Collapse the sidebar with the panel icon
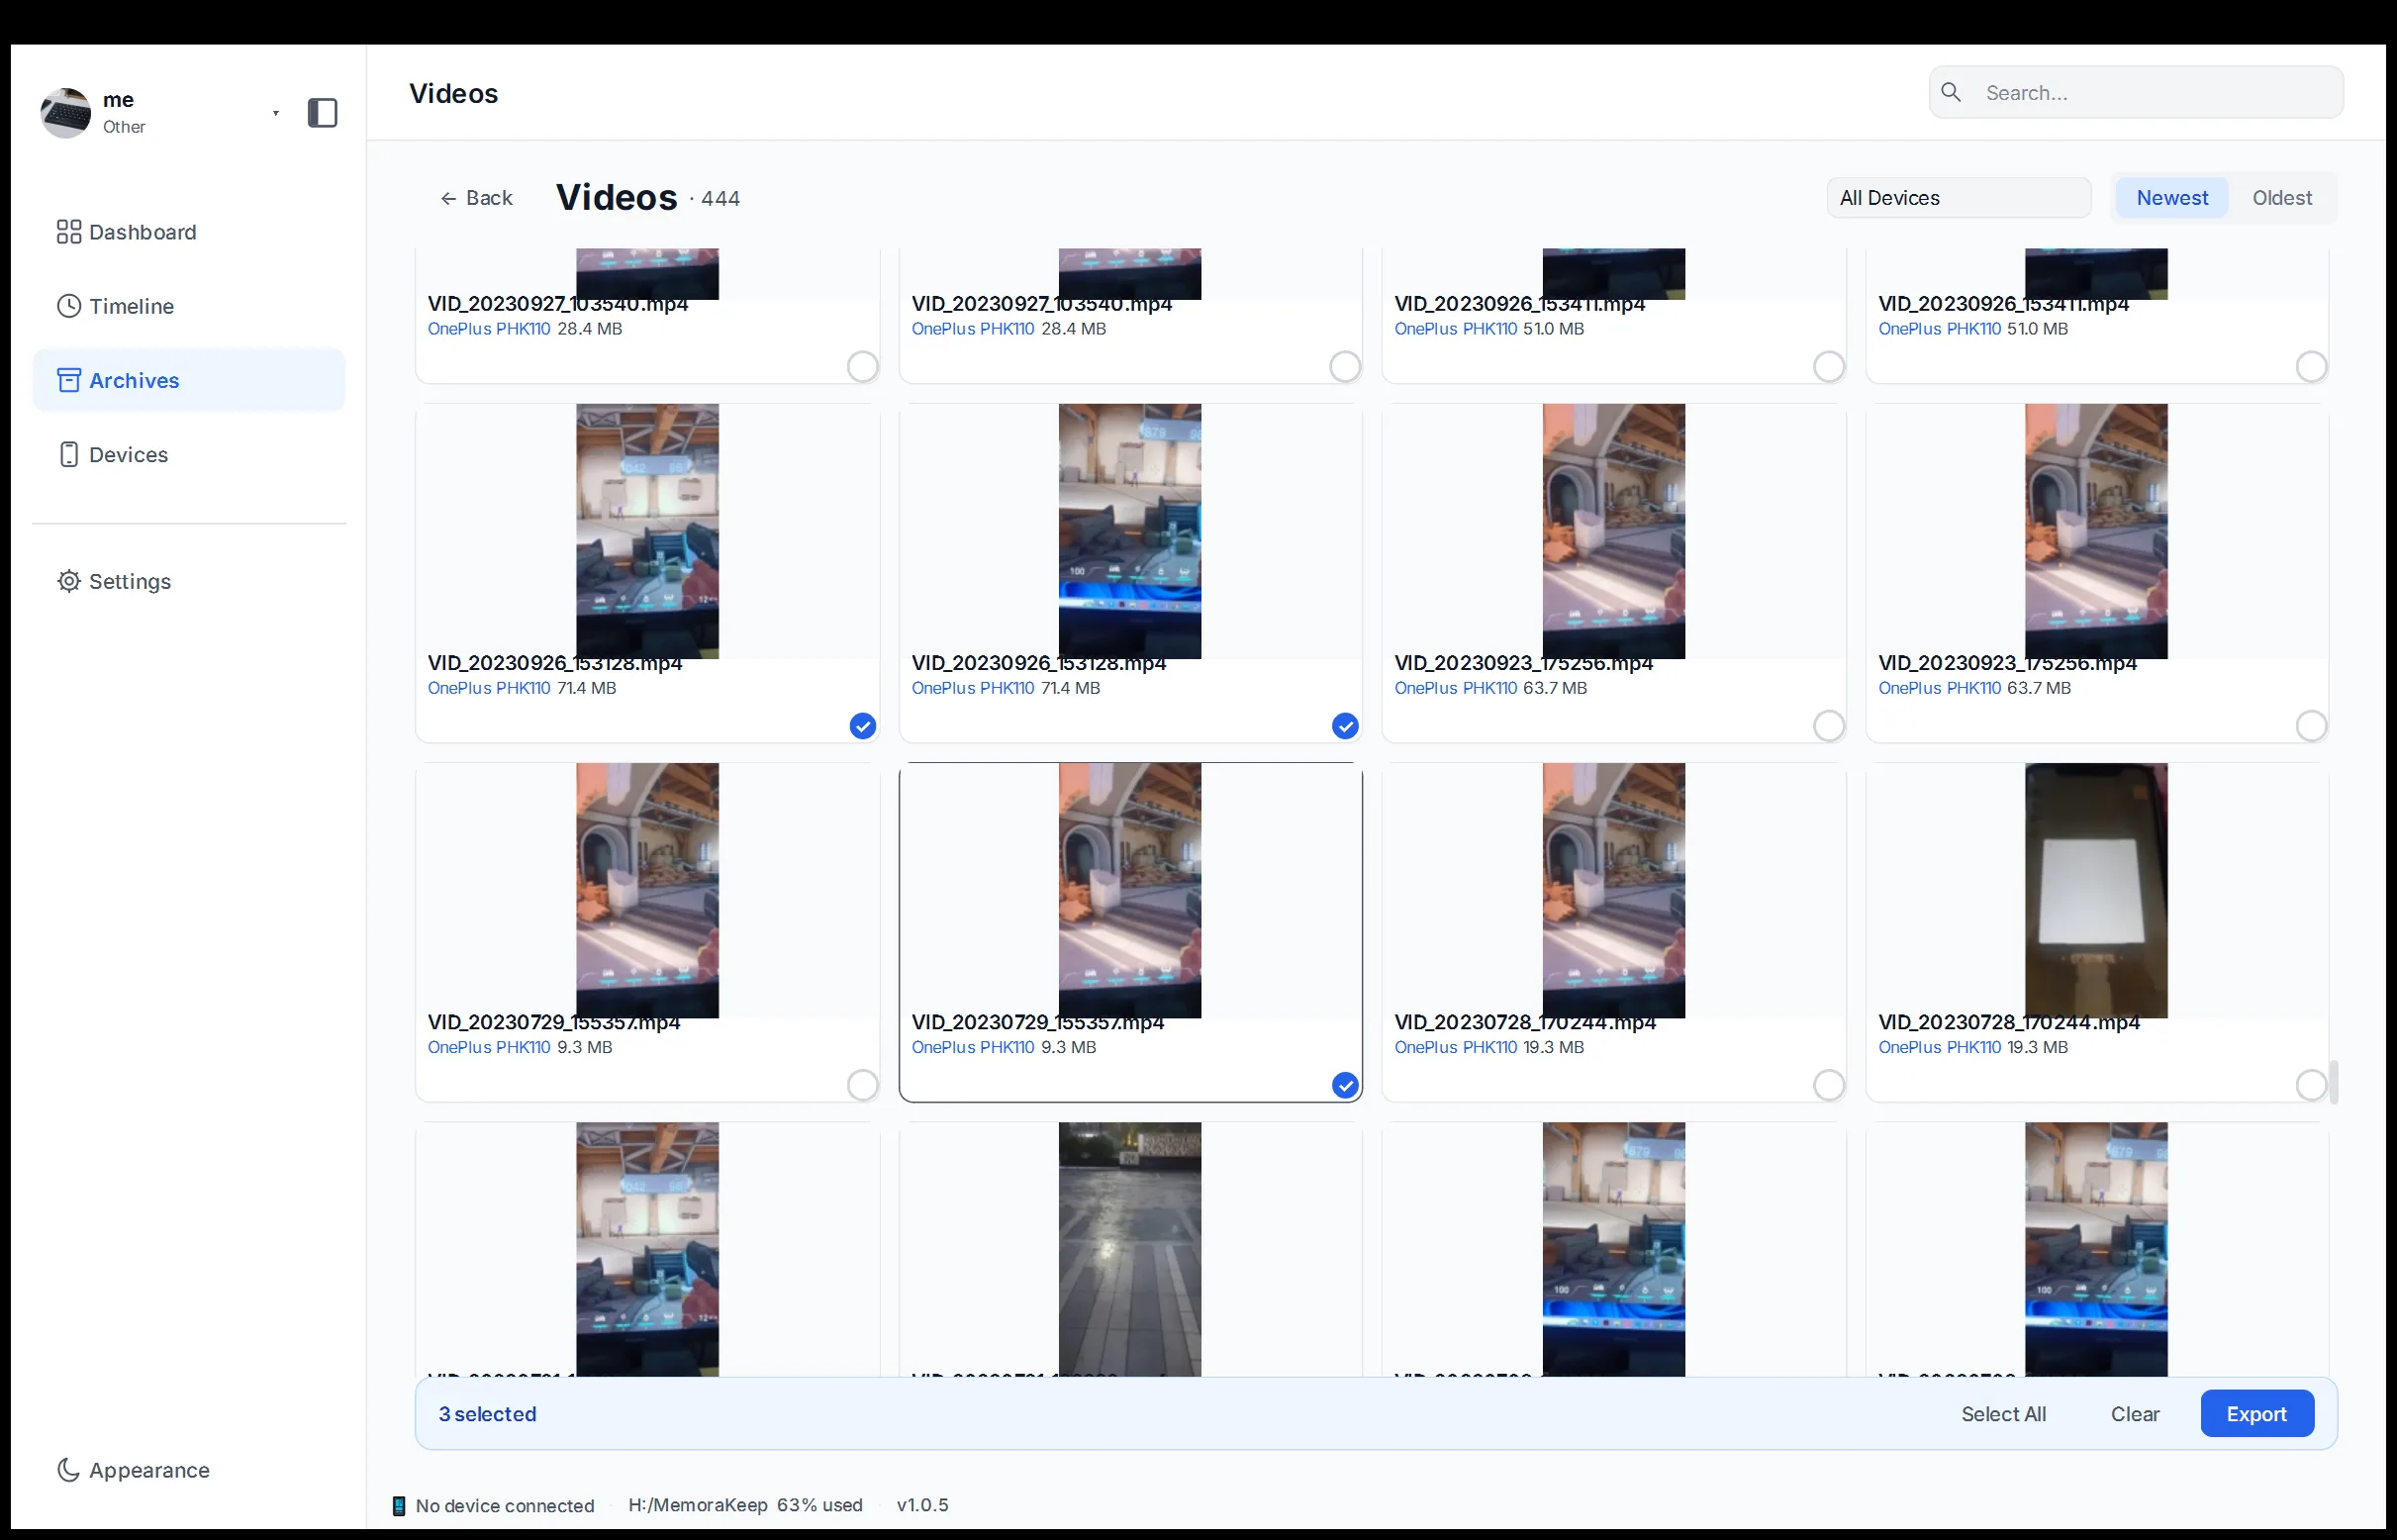Viewport: 2397px width, 1540px height. [322, 113]
